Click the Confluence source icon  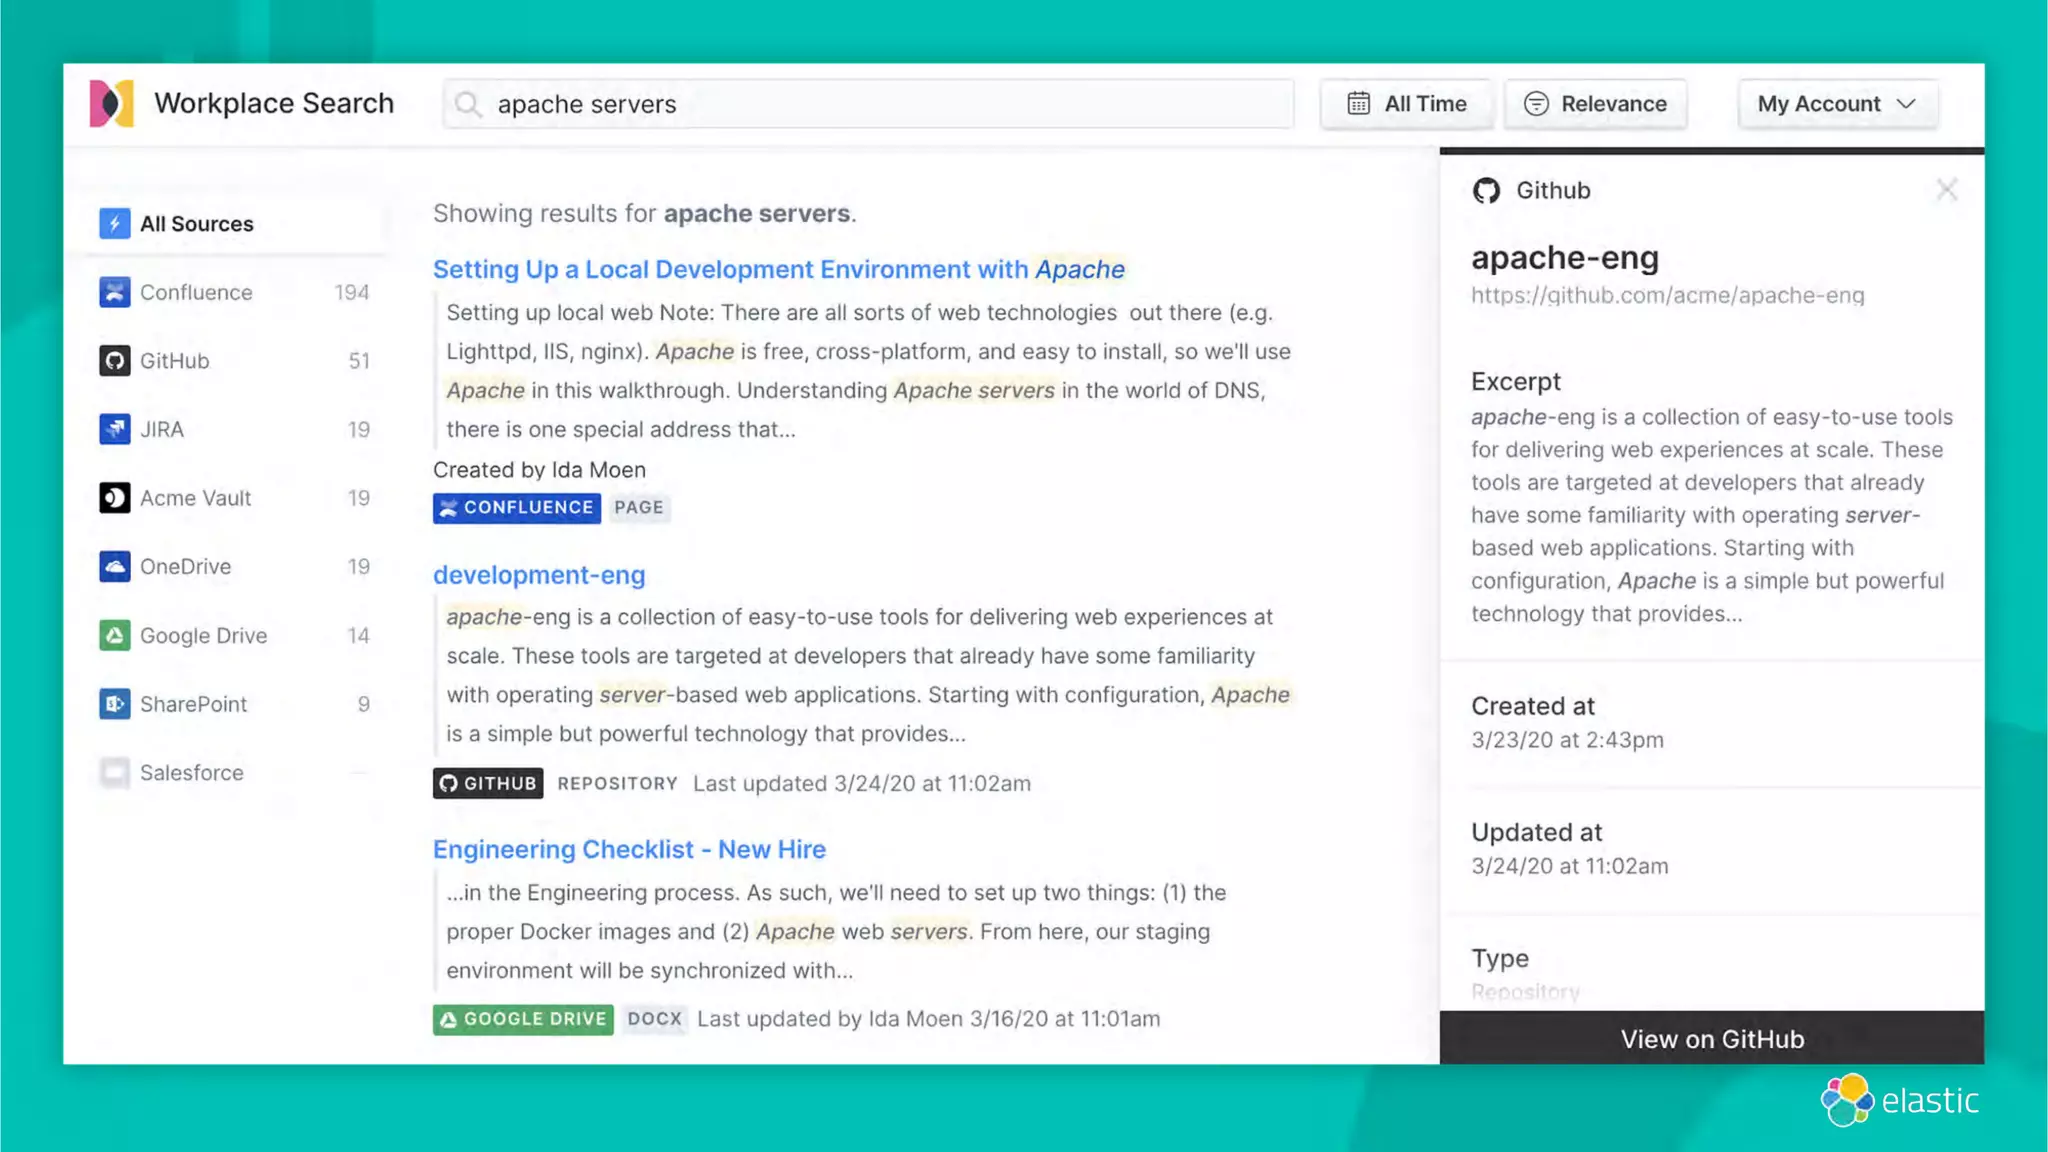[115, 292]
